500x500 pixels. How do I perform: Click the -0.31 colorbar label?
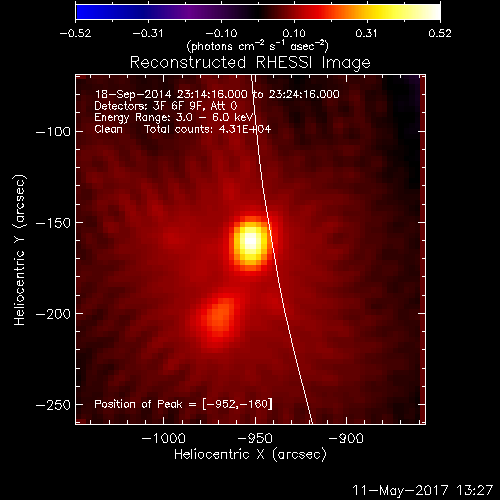pyautogui.click(x=148, y=33)
